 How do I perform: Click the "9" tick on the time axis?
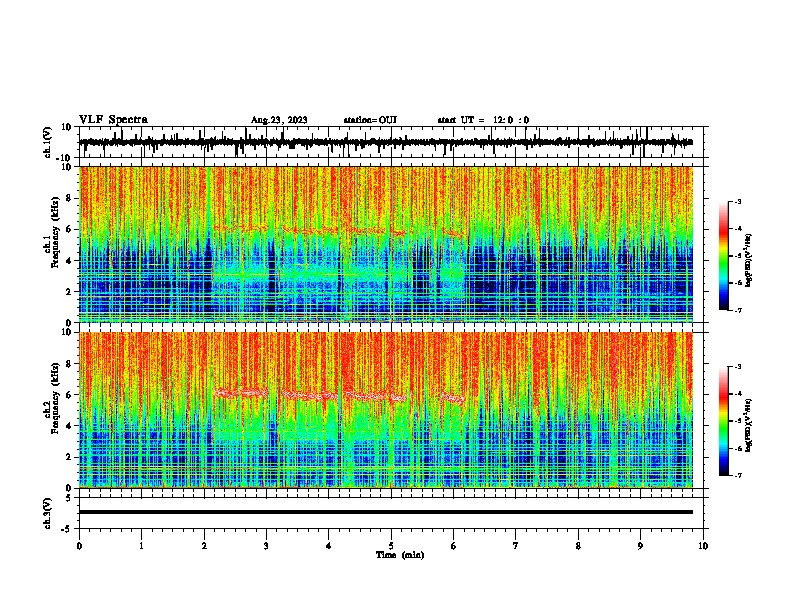640,546
